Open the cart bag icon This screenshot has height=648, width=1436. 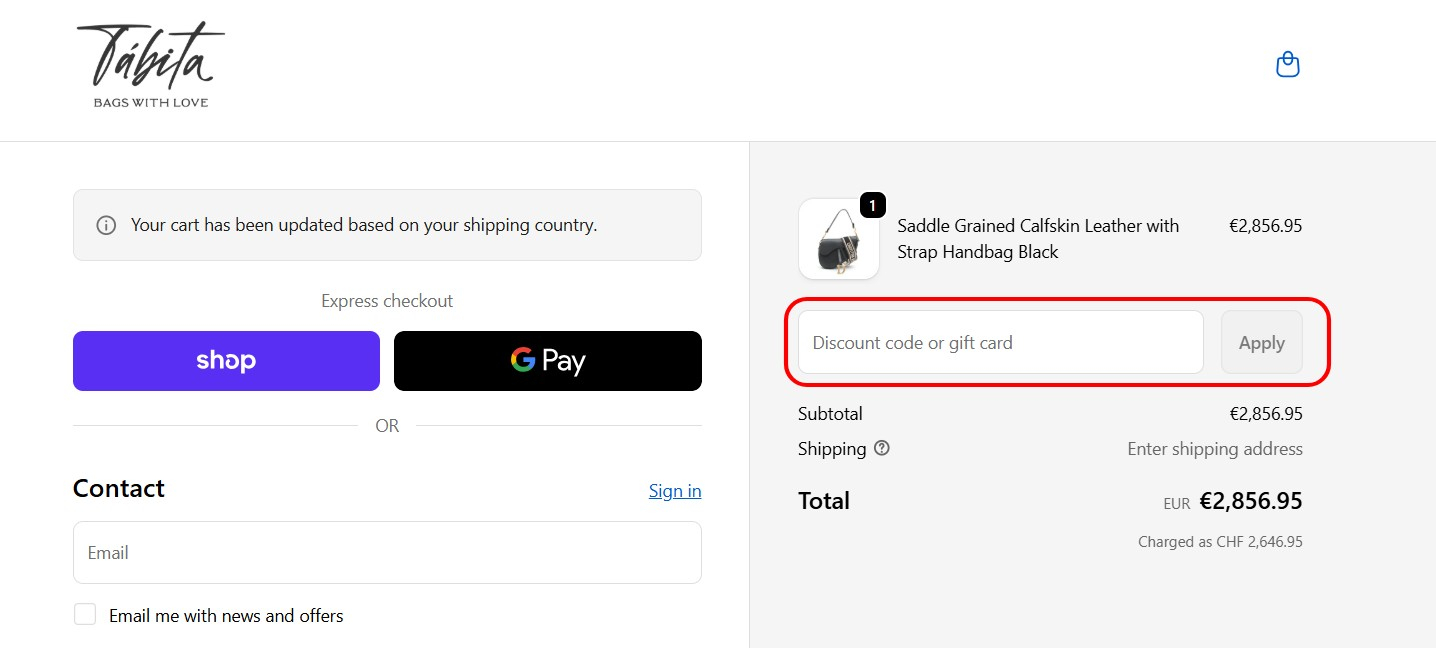pos(1287,63)
